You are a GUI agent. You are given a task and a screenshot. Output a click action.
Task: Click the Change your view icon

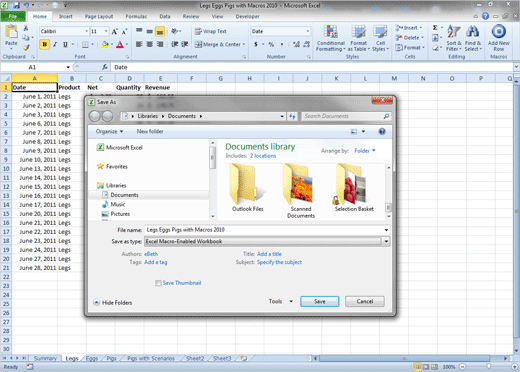point(354,131)
